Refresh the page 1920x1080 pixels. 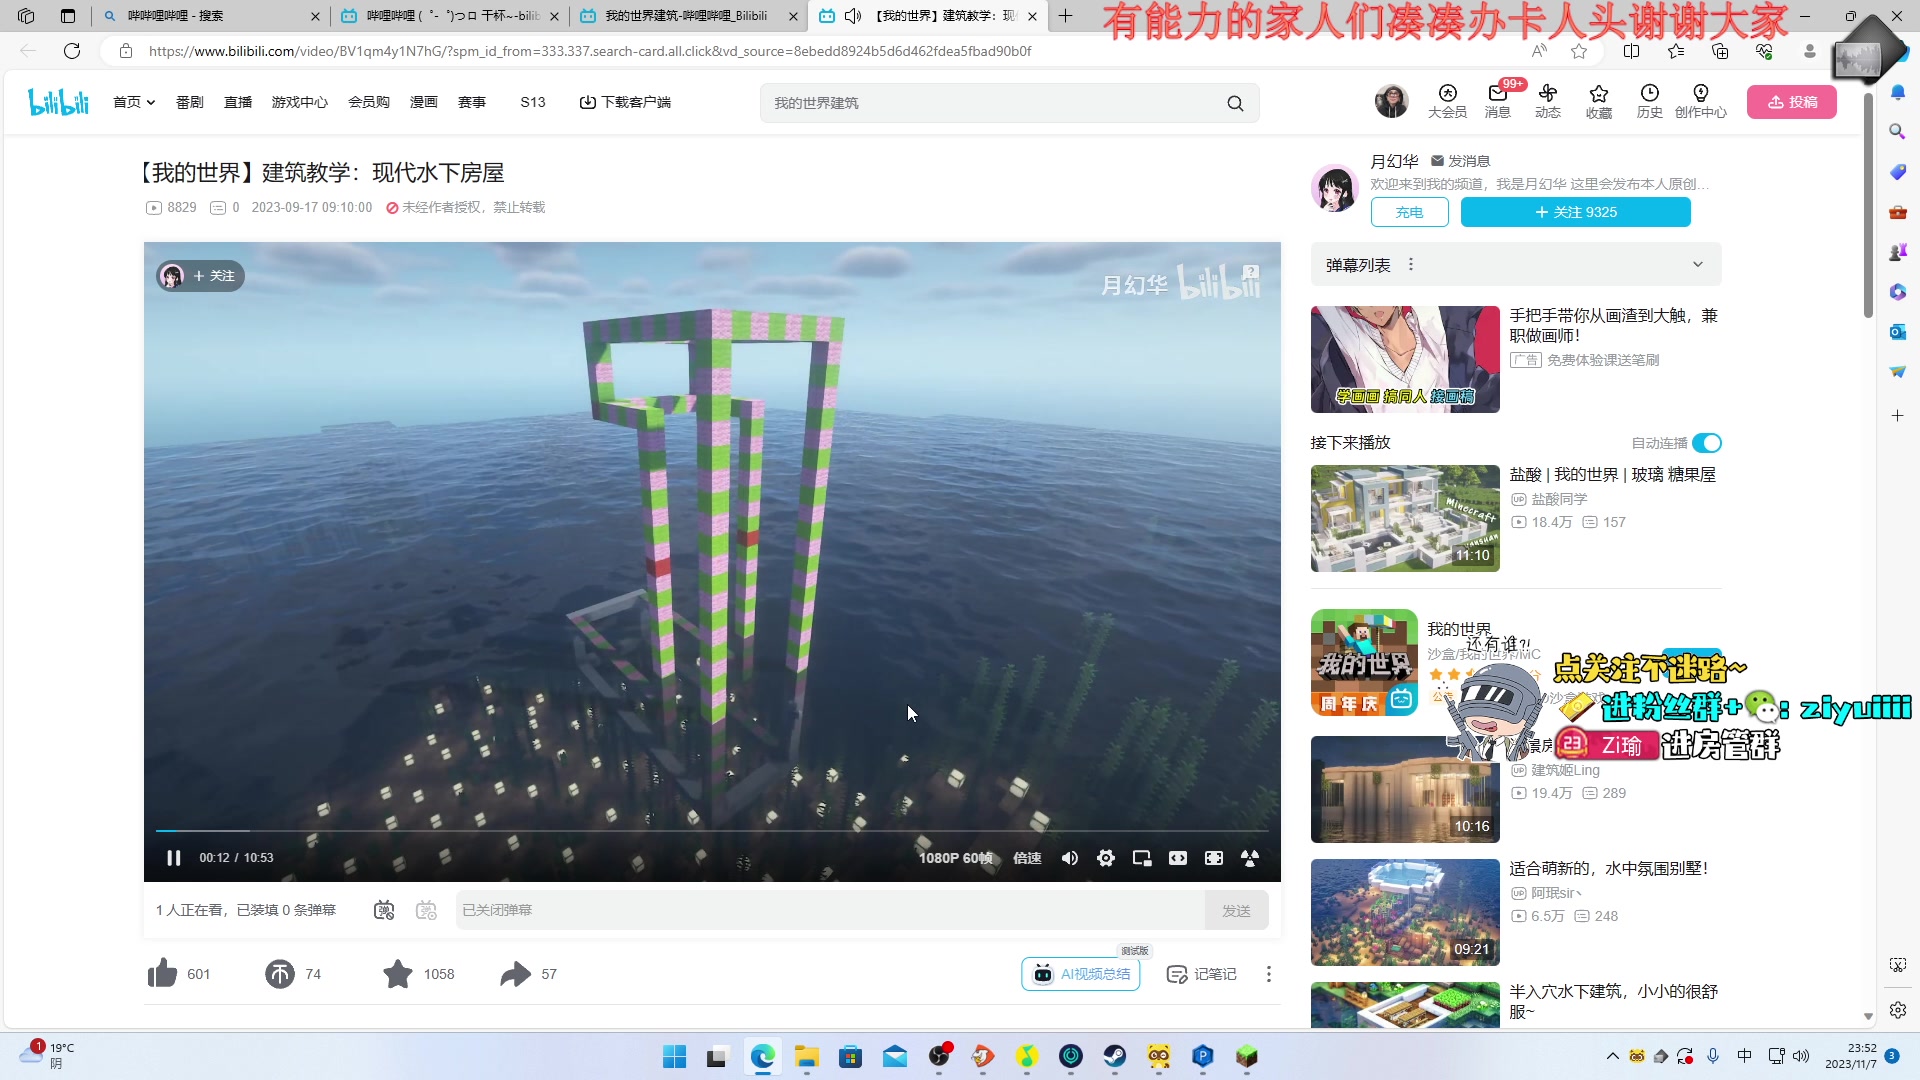tap(72, 51)
